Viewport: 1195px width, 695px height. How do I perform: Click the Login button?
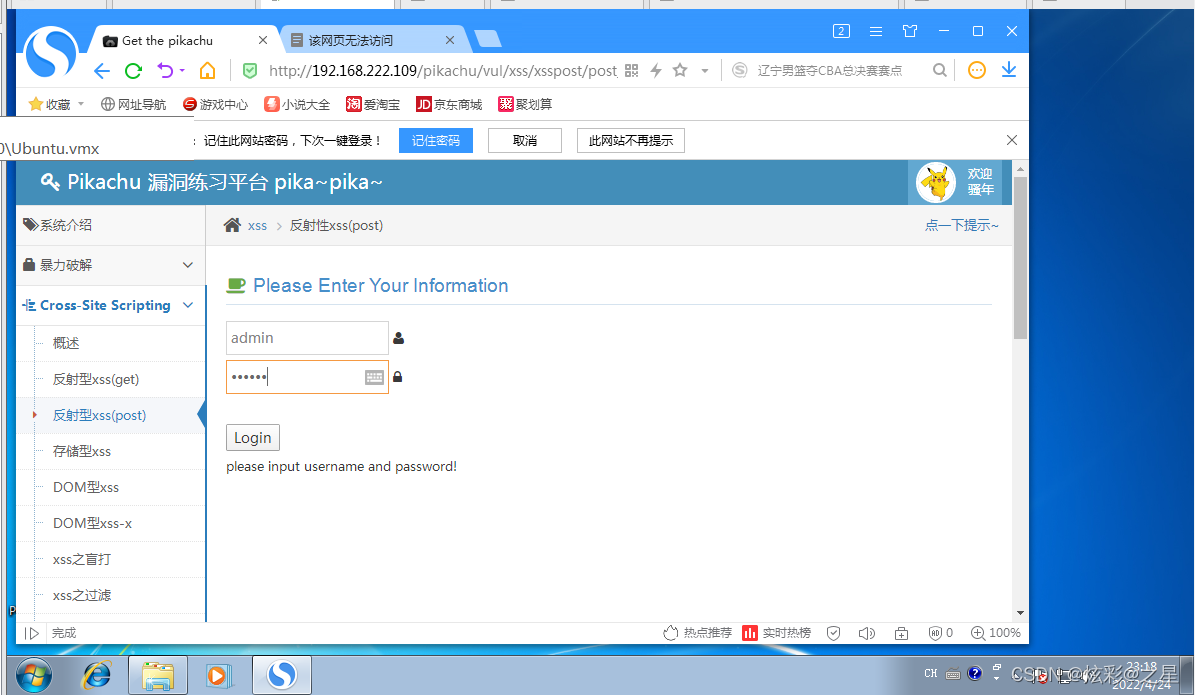[x=253, y=437]
